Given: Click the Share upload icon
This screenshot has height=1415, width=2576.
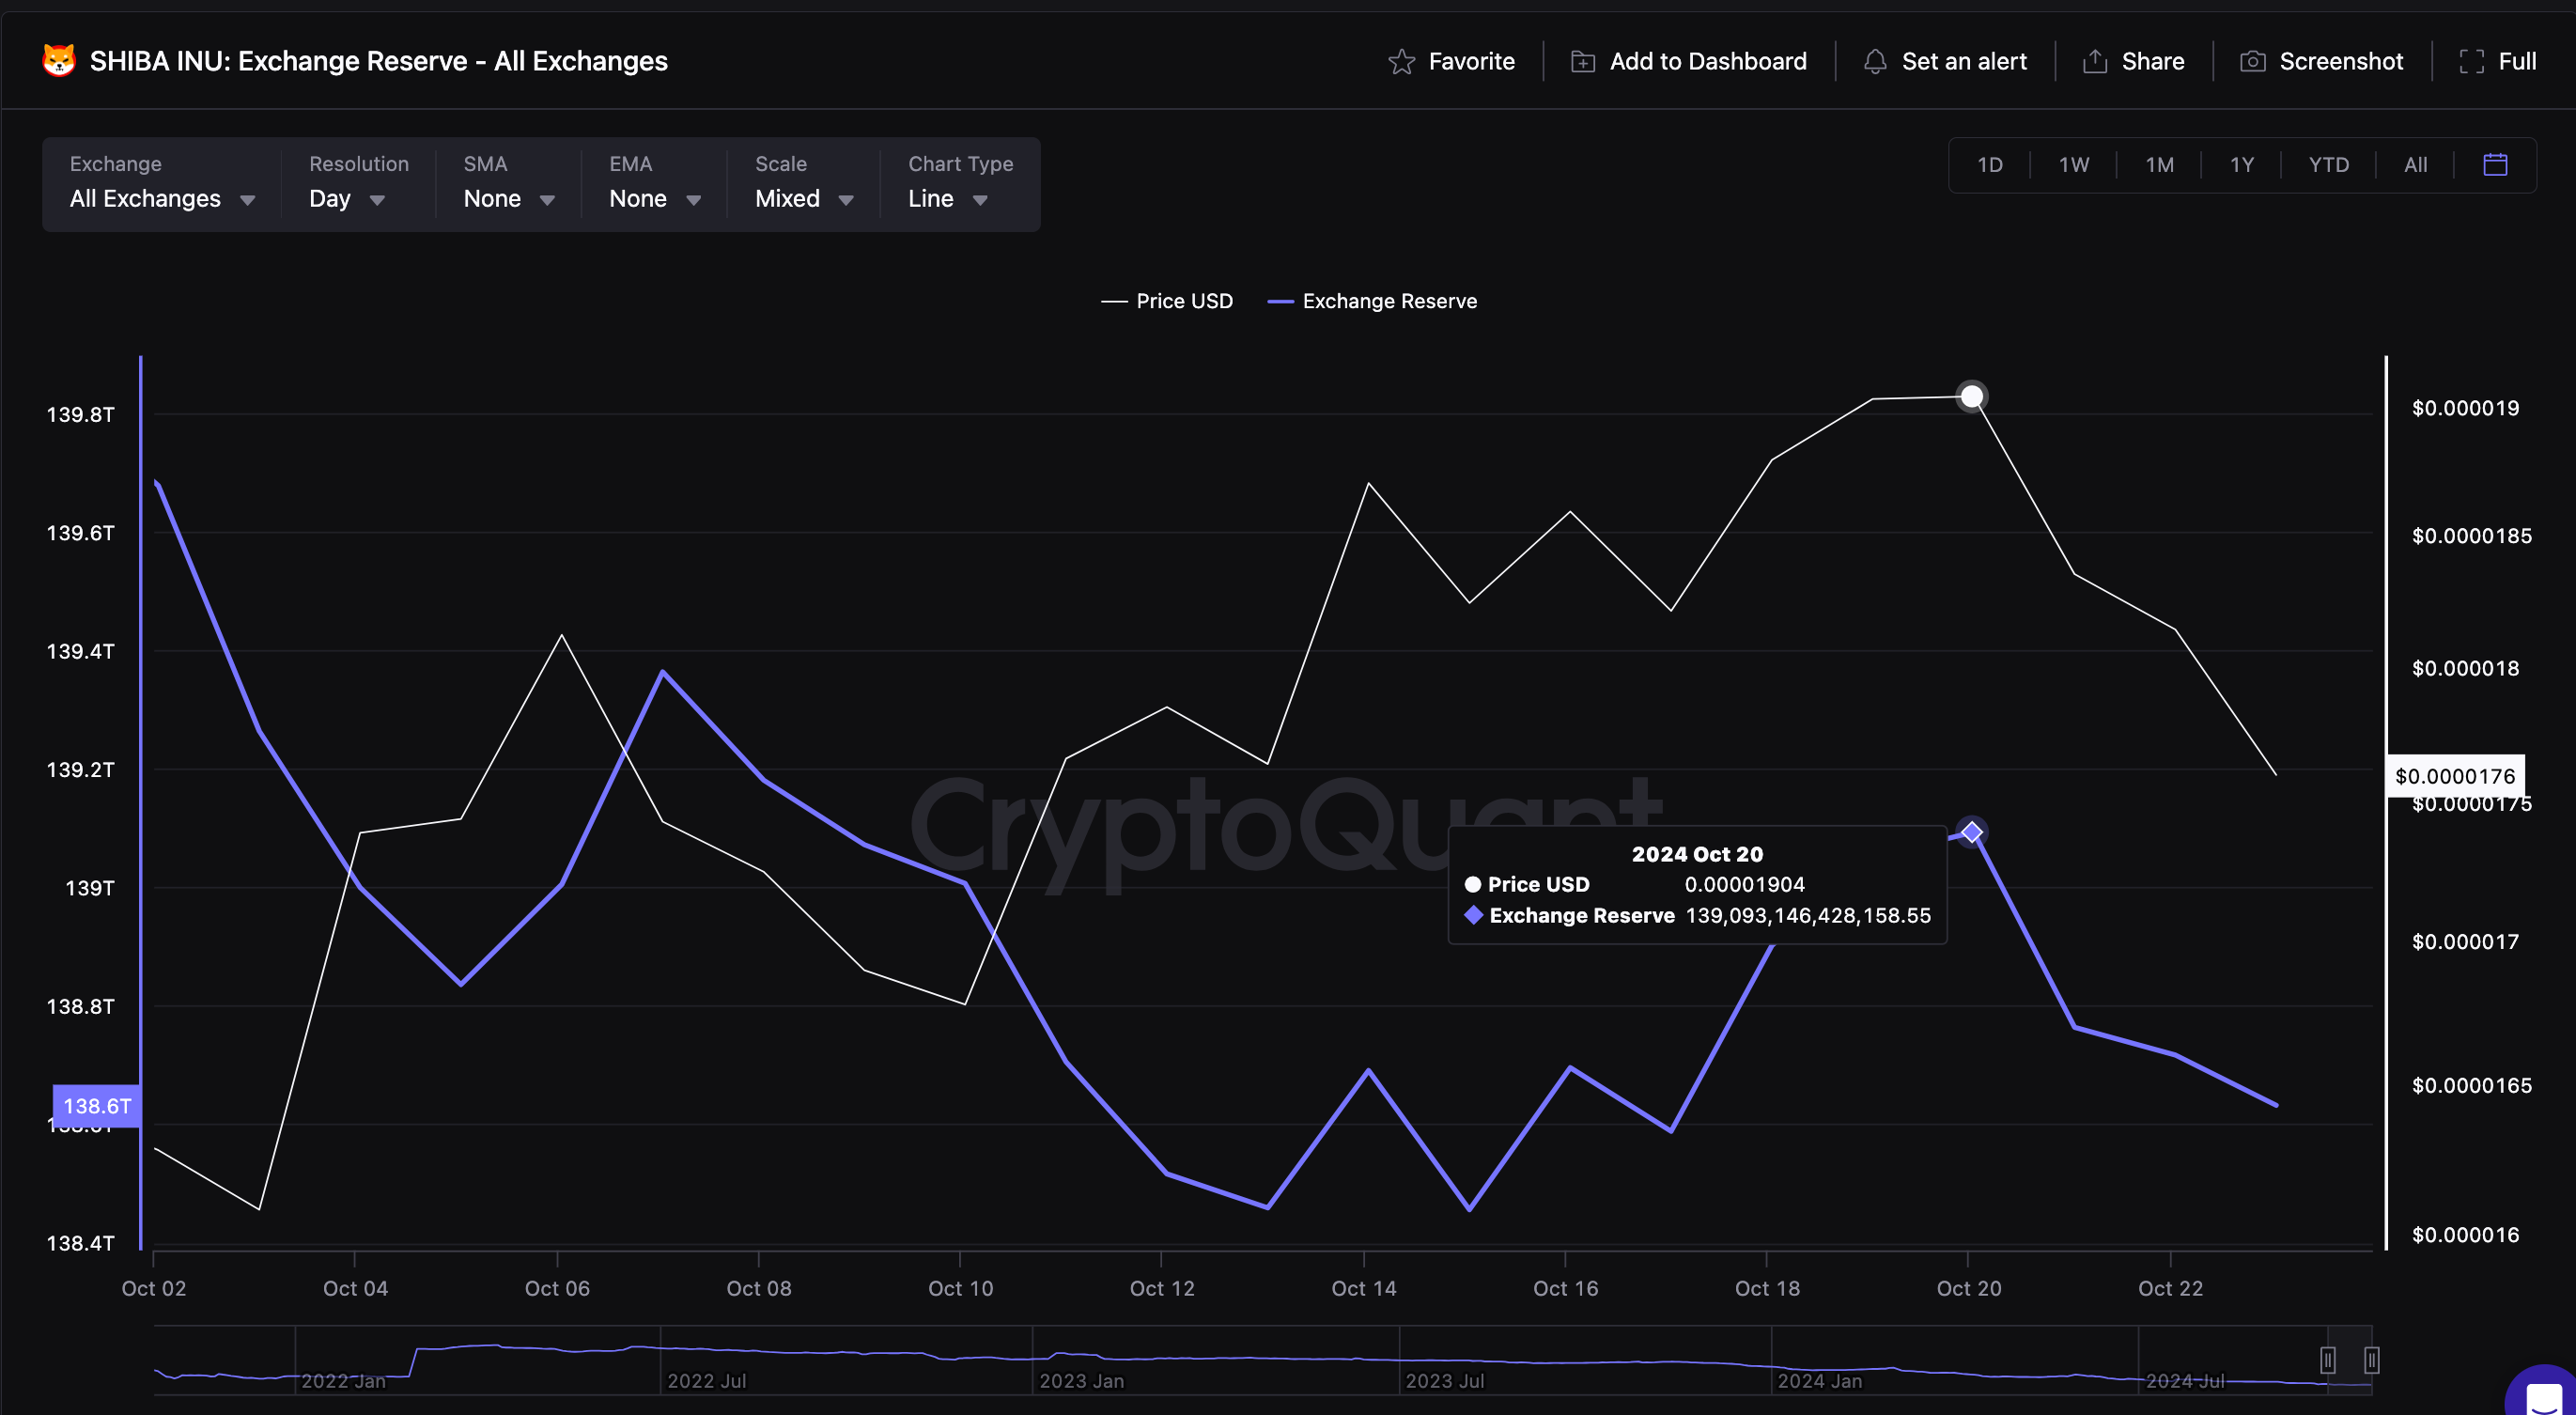Looking at the screenshot, I should (2095, 62).
